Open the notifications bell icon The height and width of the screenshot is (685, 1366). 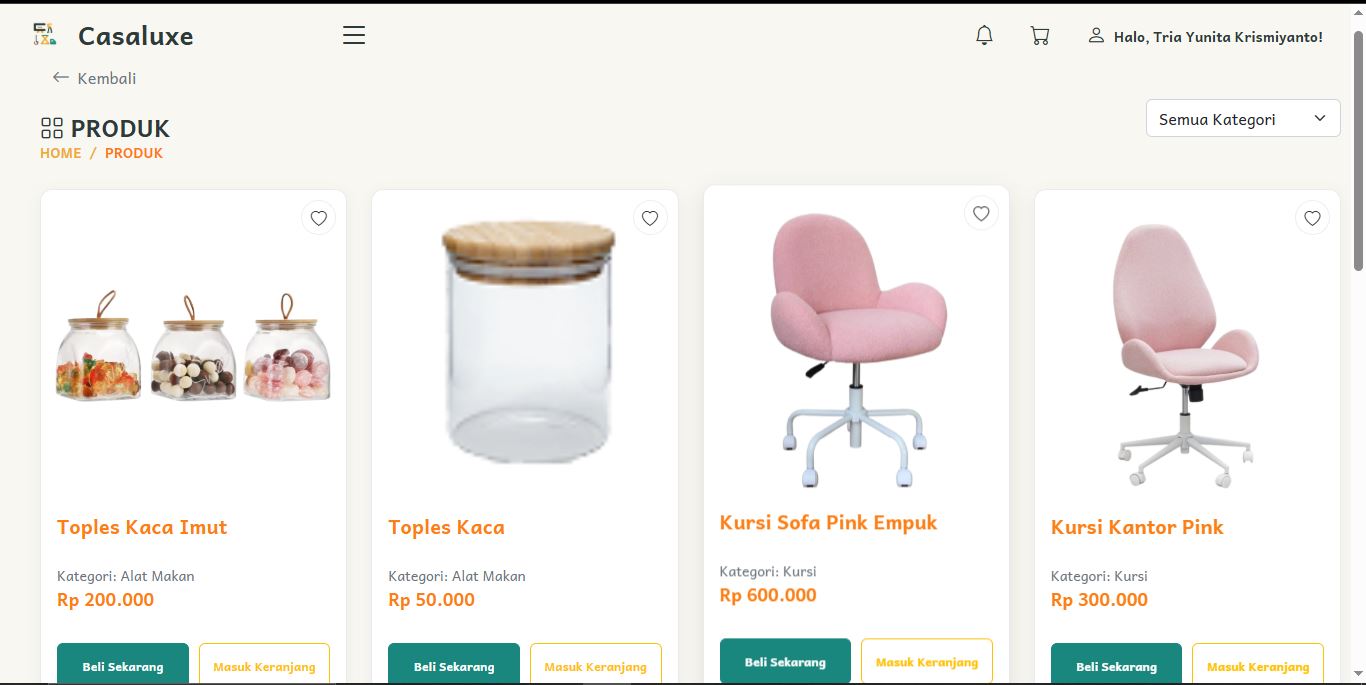[984, 36]
